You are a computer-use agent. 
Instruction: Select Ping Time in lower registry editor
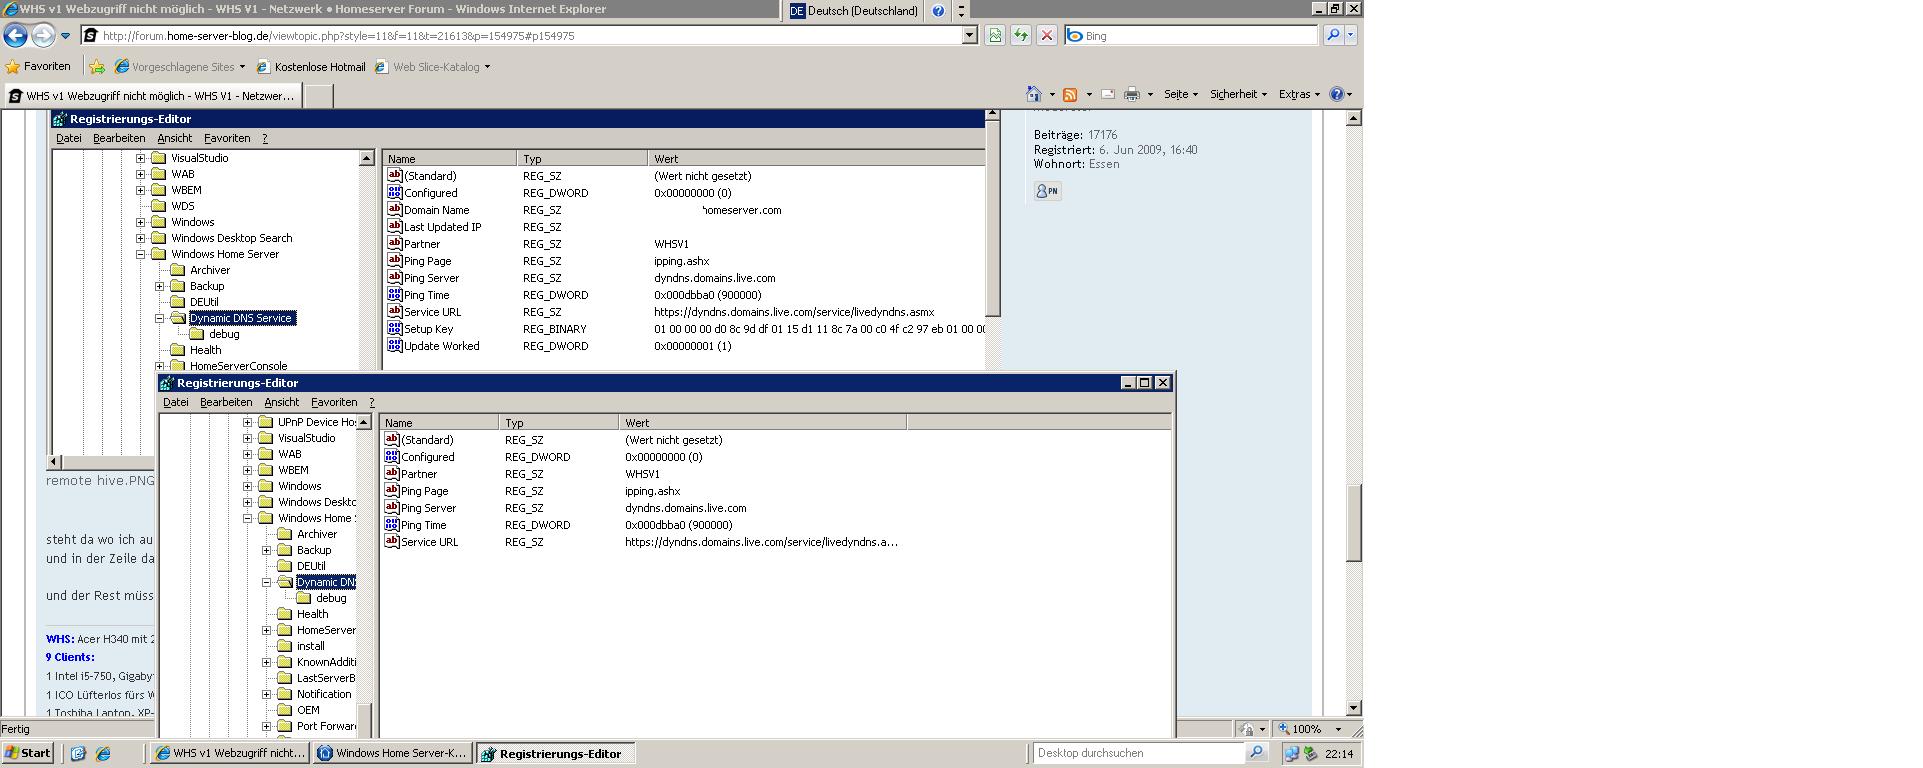423,525
